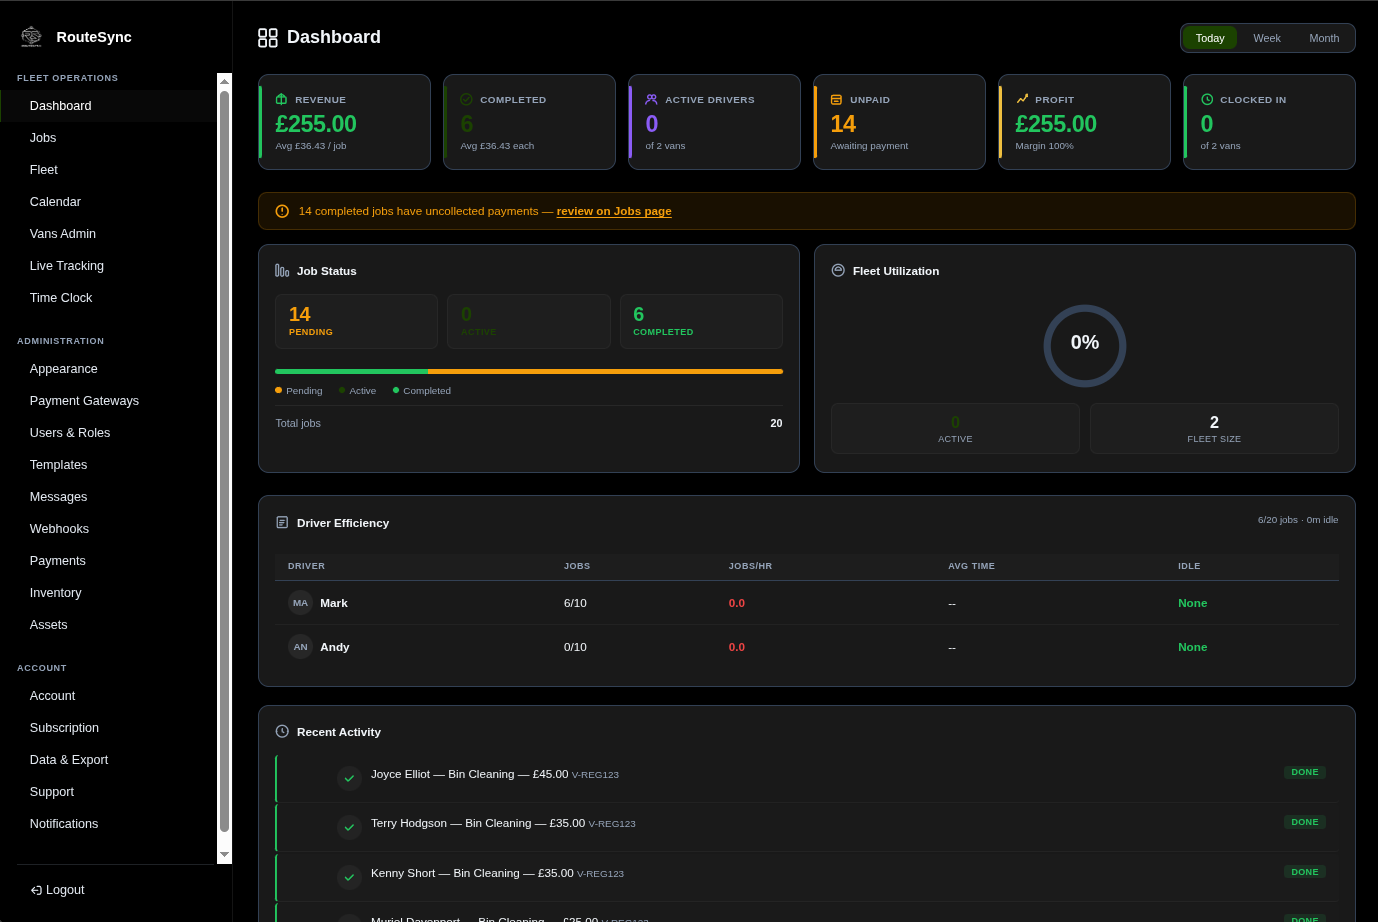Image resolution: width=1378 pixels, height=922 pixels.
Task: Switch to the Month range
Action: pyautogui.click(x=1324, y=38)
